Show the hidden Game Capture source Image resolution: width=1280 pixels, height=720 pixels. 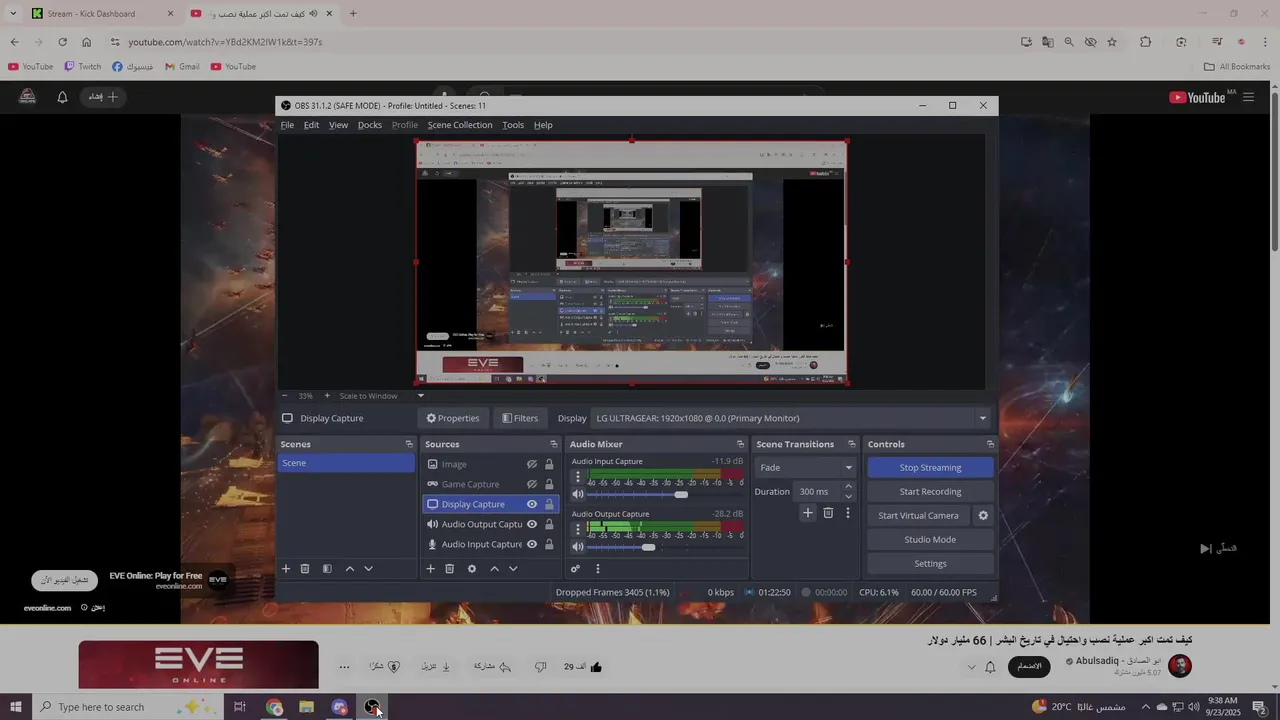(532, 484)
